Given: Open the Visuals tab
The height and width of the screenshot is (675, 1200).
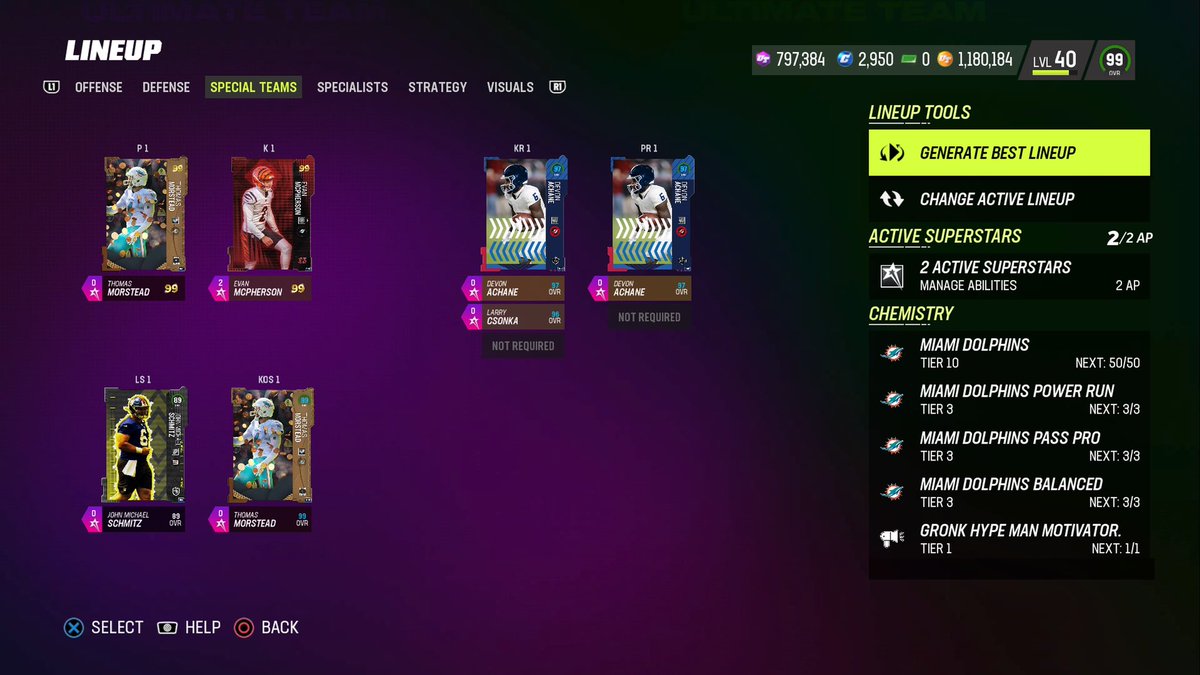Looking at the screenshot, I should (x=510, y=87).
